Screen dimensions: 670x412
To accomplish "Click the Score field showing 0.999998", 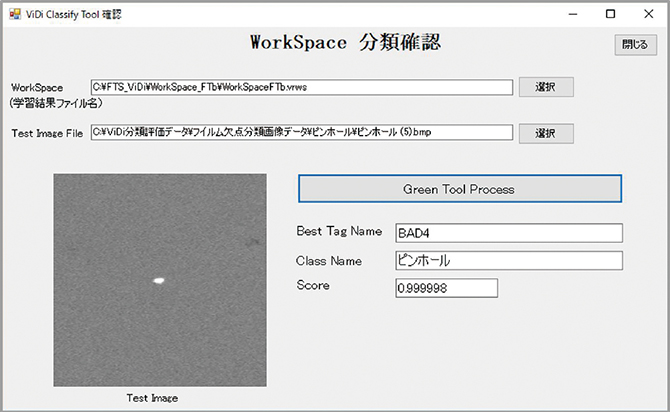I will point(447,288).
